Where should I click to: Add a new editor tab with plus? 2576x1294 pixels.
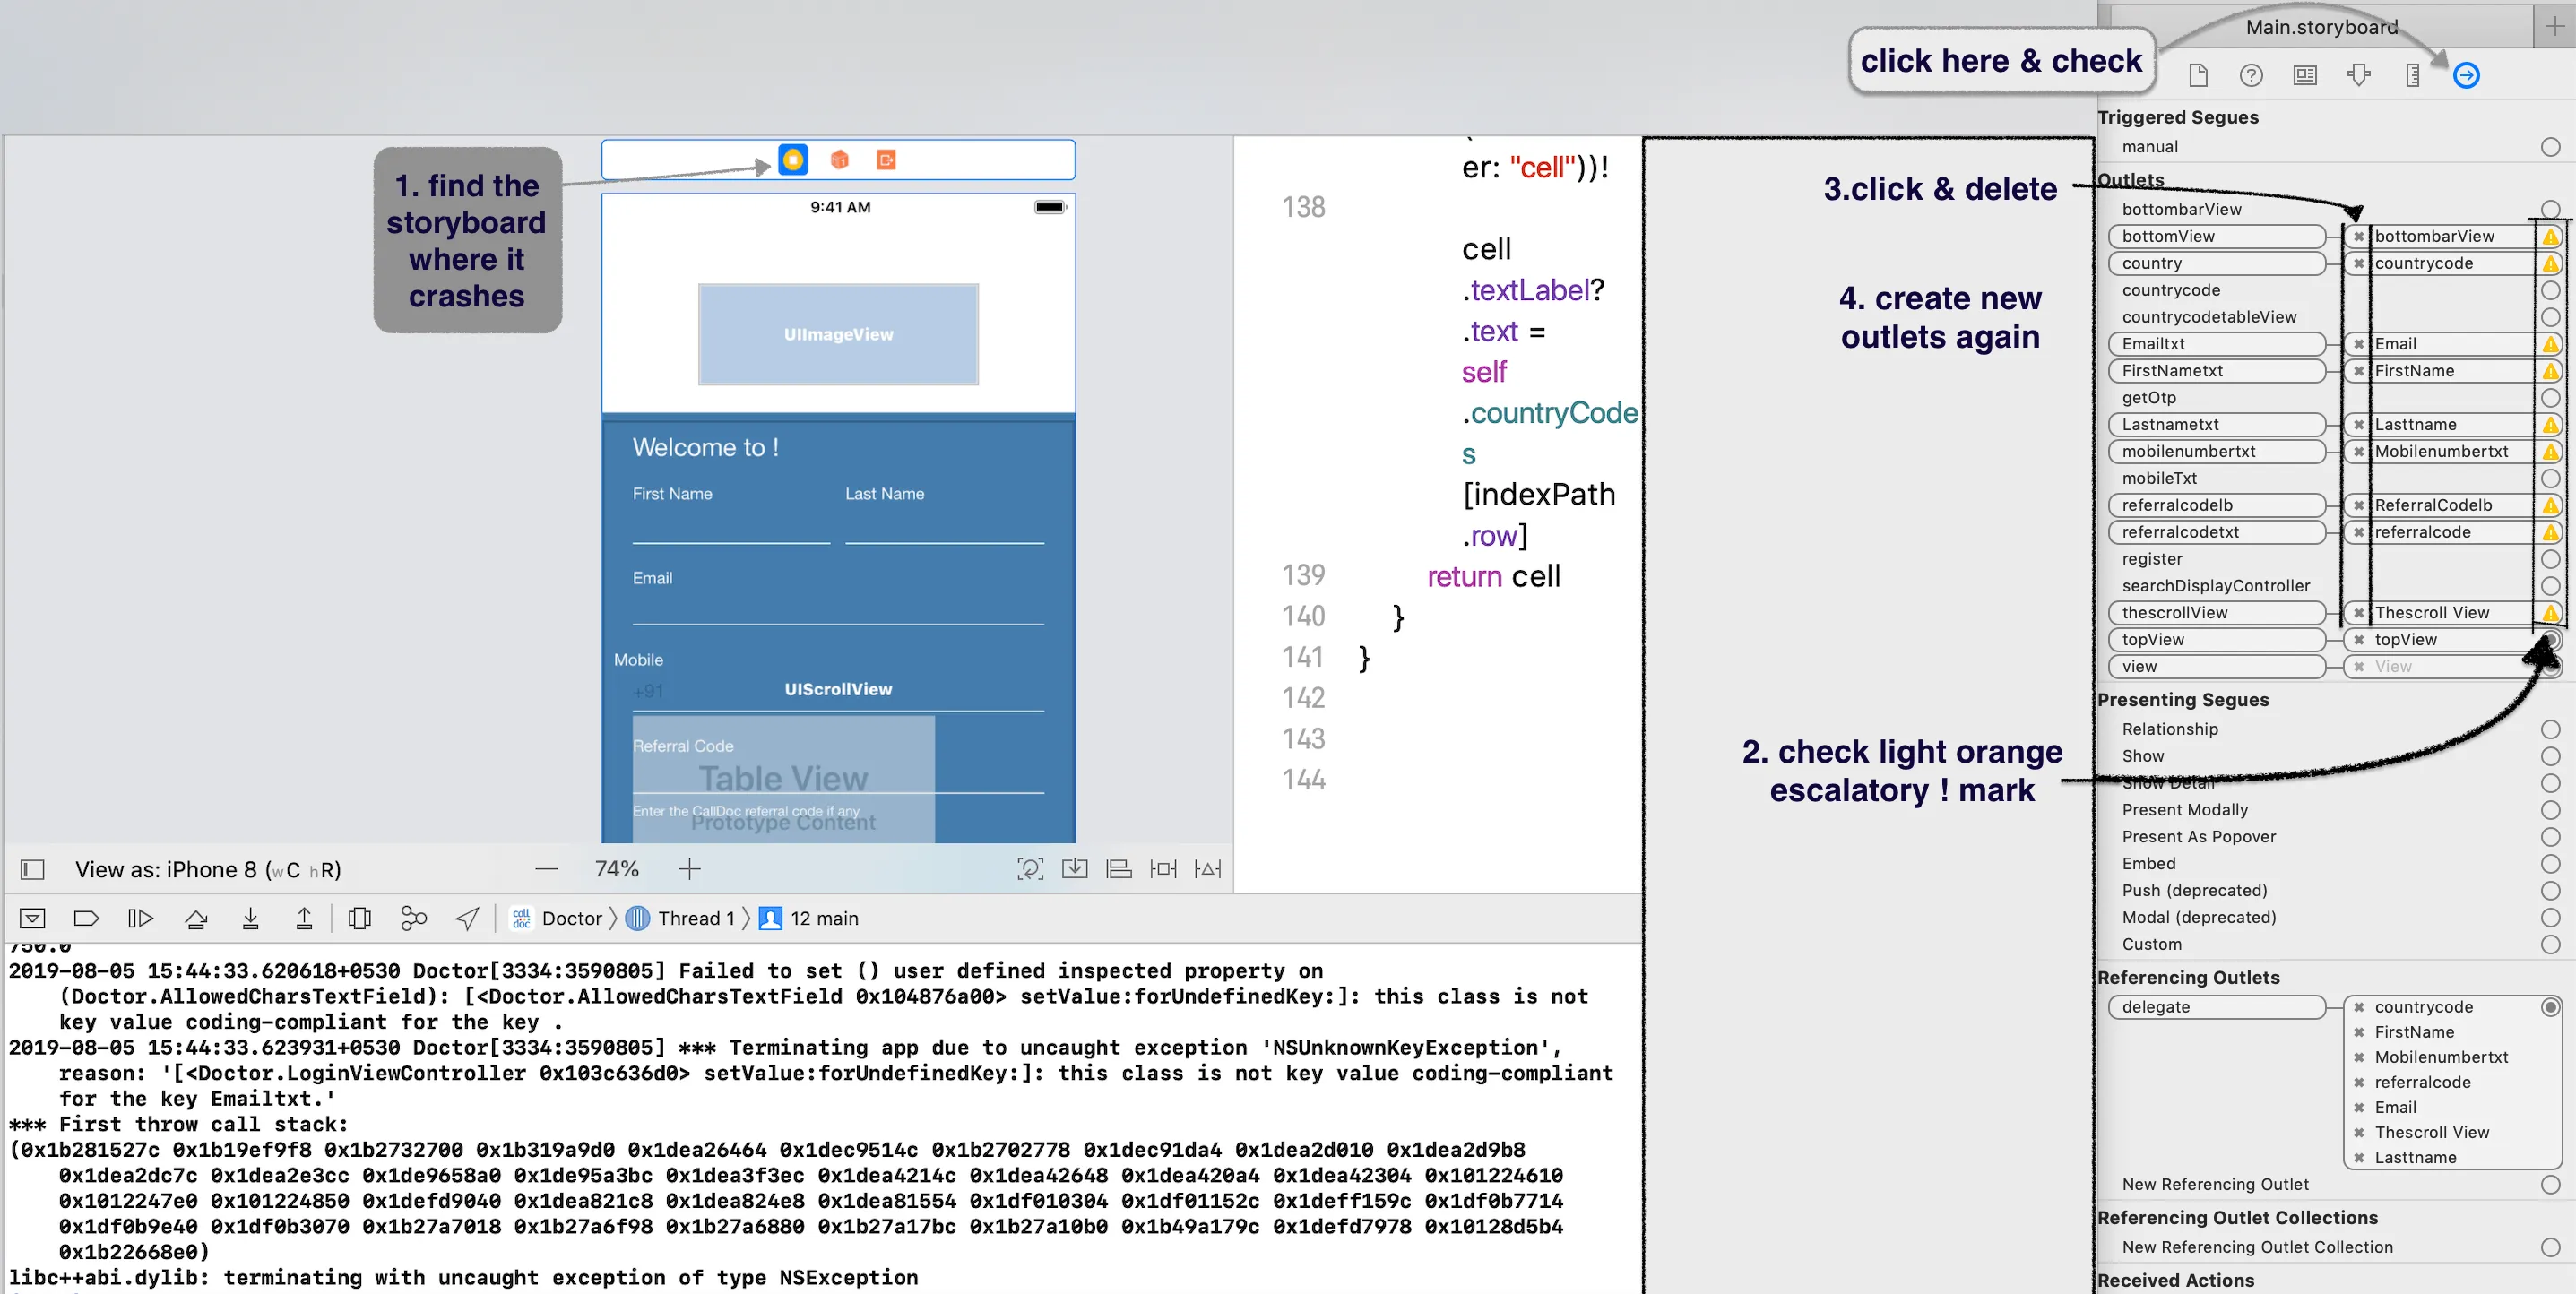2554,26
